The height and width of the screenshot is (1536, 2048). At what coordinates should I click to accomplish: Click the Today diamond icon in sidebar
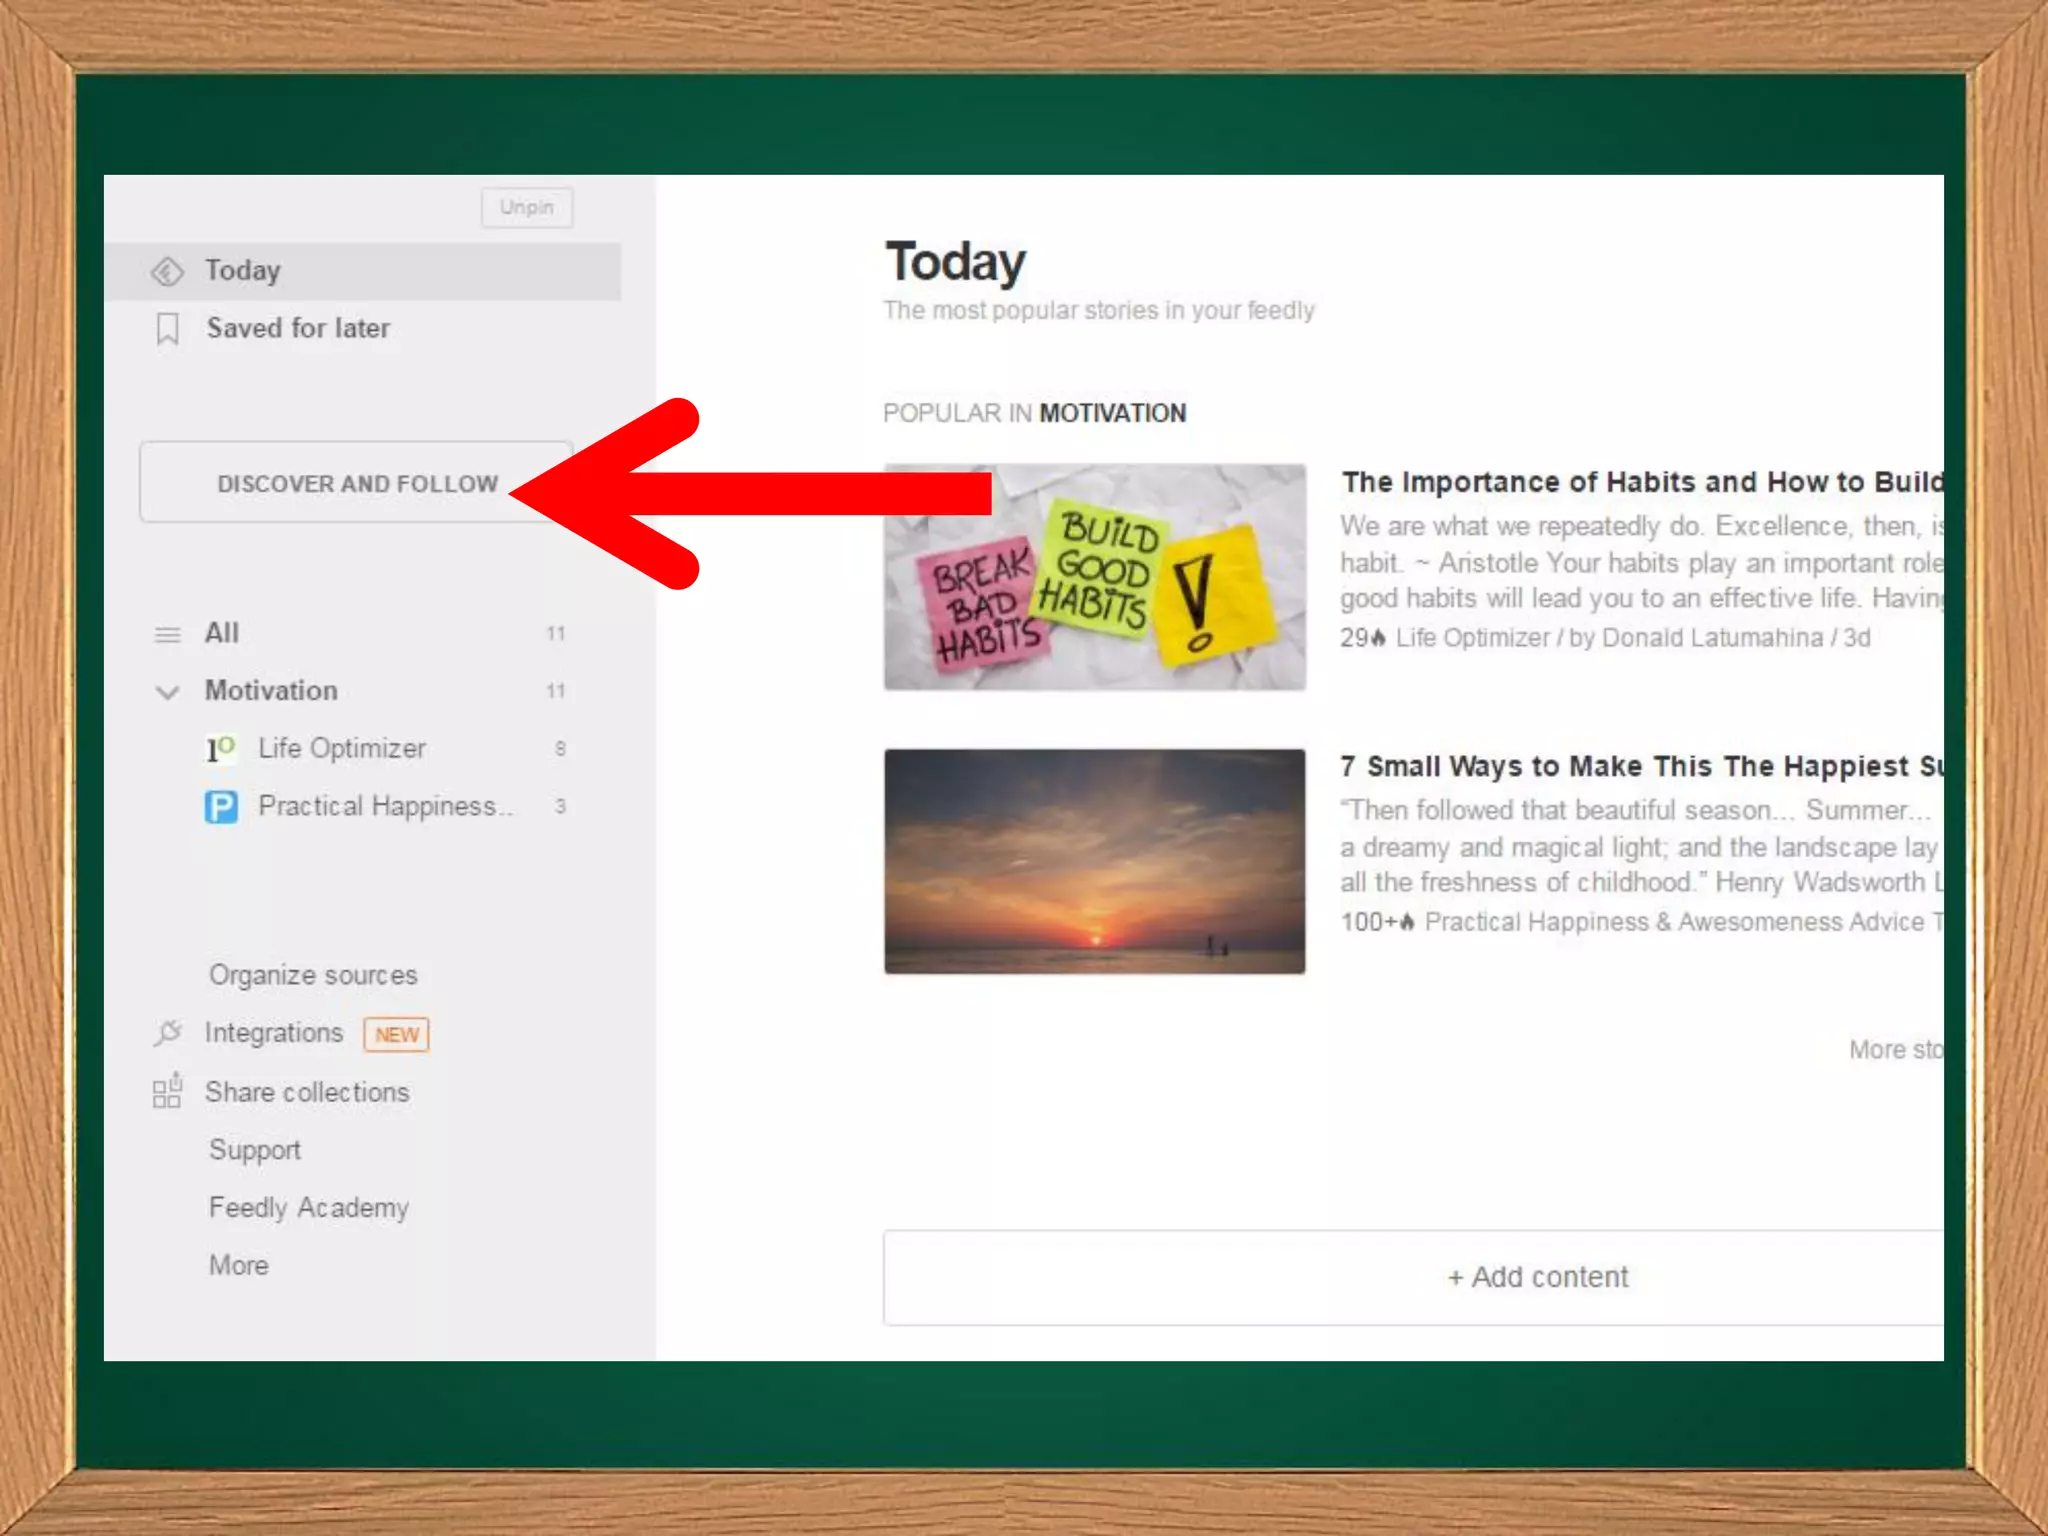tap(167, 271)
